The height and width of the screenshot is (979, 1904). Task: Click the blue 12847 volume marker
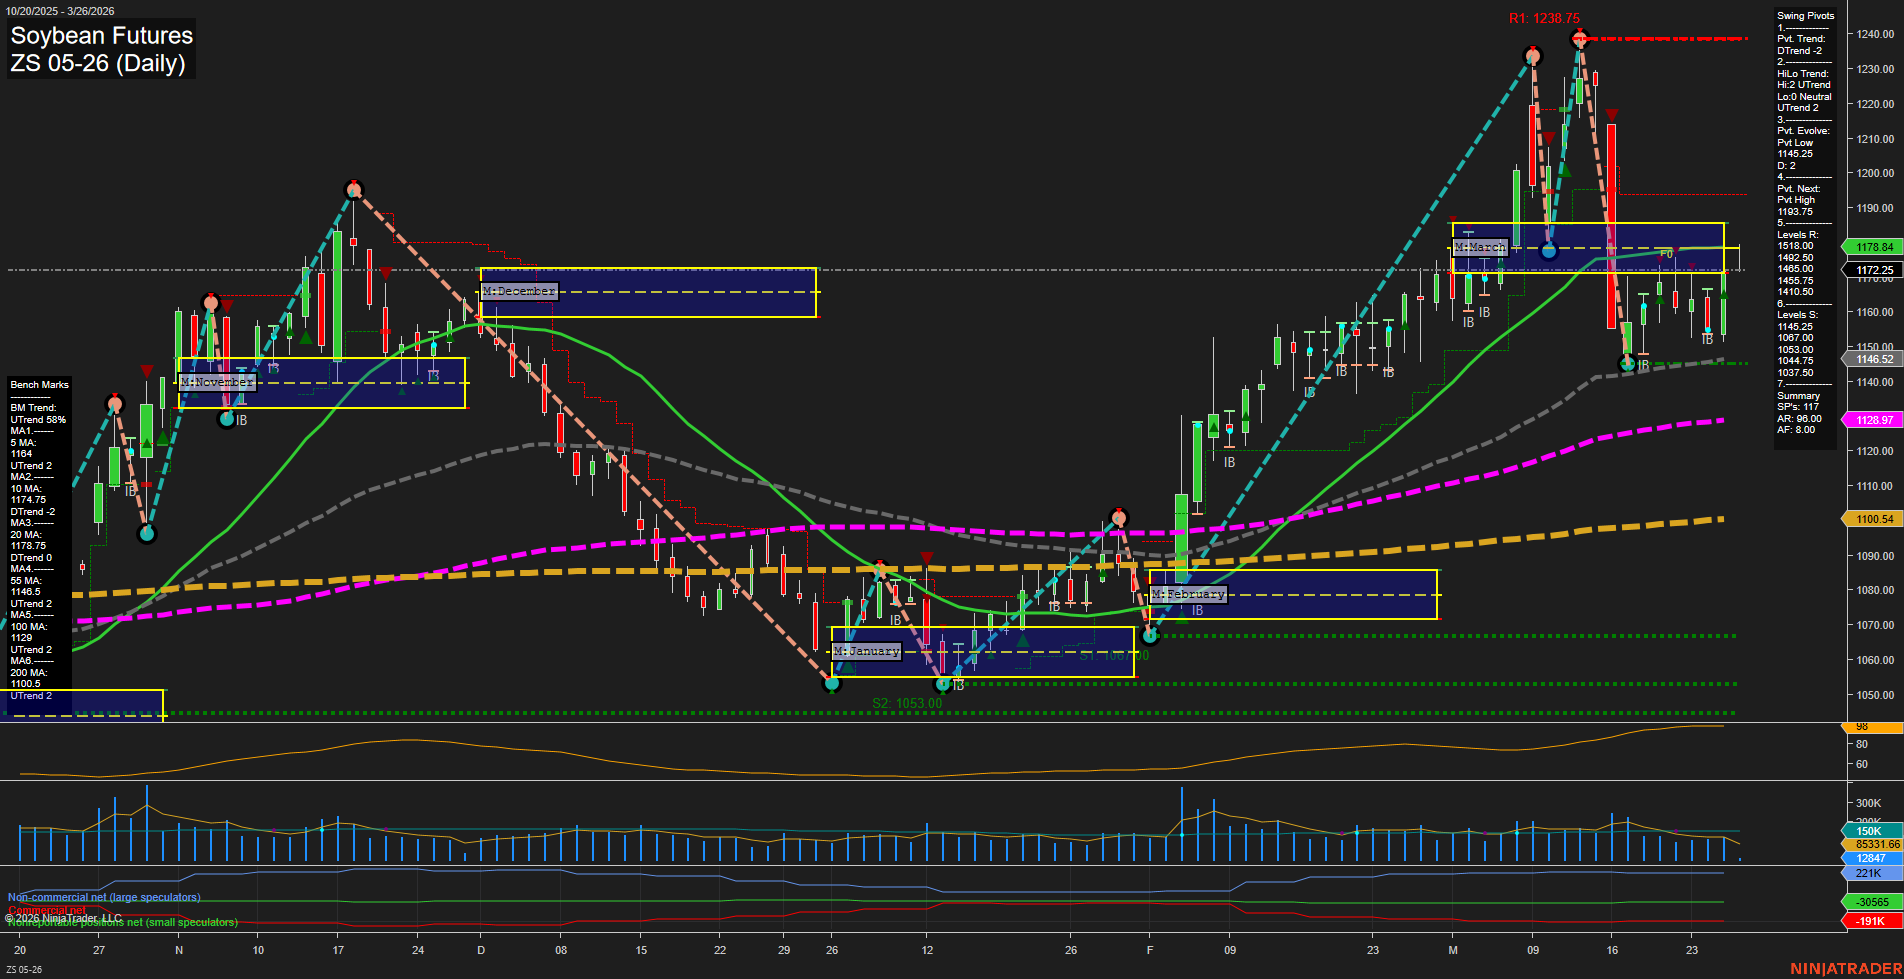point(1872,858)
